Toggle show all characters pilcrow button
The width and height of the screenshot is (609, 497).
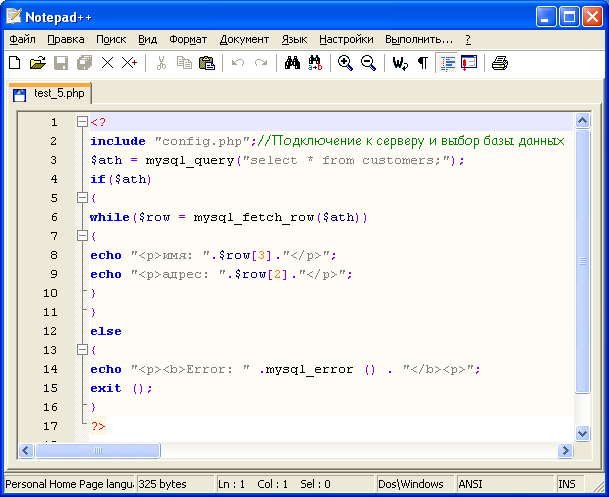point(422,63)
